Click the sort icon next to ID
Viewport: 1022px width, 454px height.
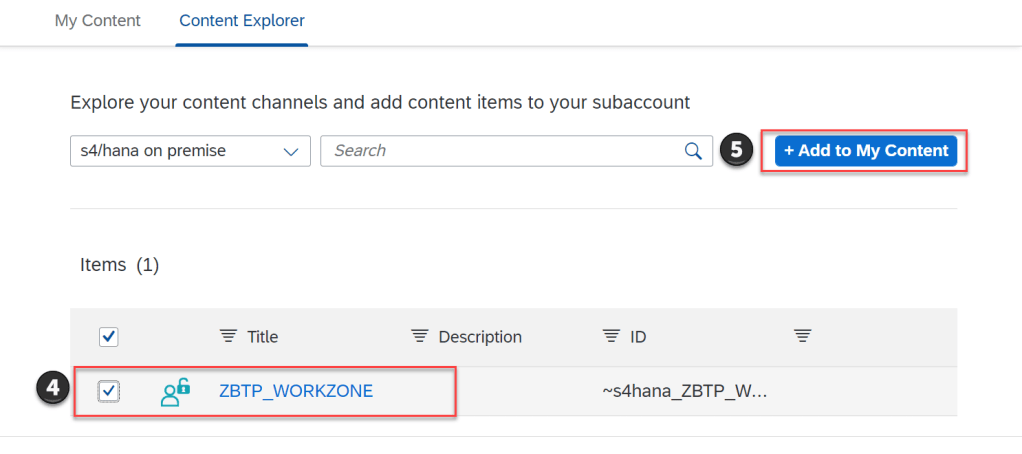[x=610, y=337]
